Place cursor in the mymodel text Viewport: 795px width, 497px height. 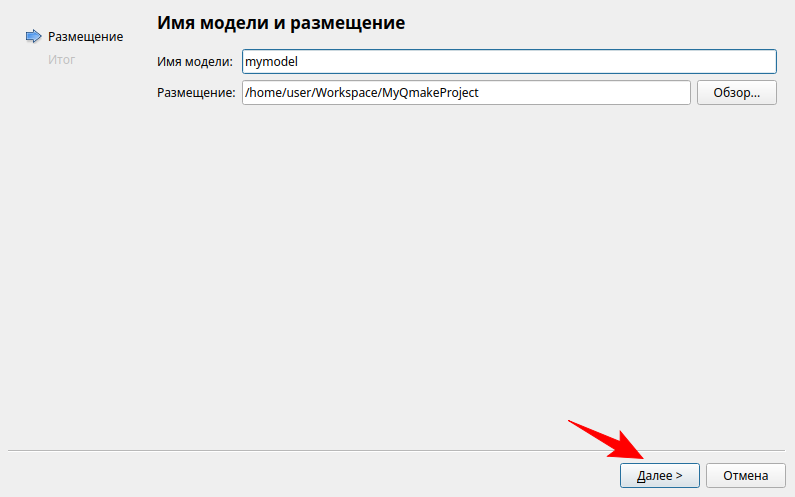(x=272, y=62)
